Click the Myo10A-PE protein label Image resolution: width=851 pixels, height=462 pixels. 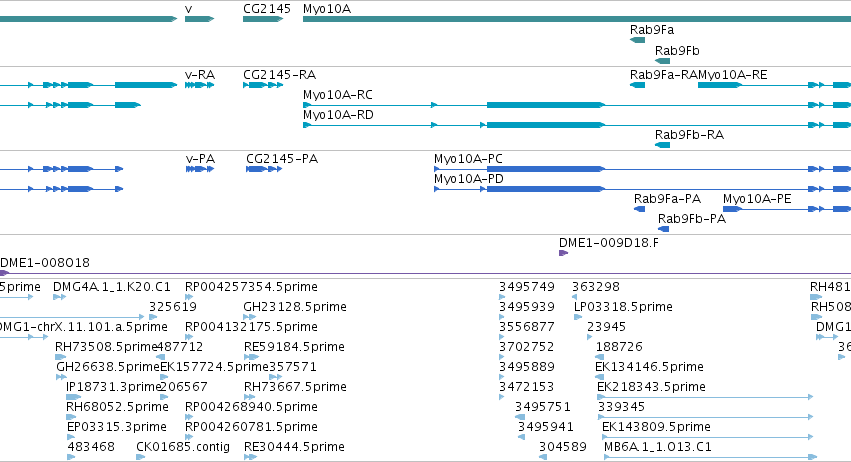(x=757, y=199)
